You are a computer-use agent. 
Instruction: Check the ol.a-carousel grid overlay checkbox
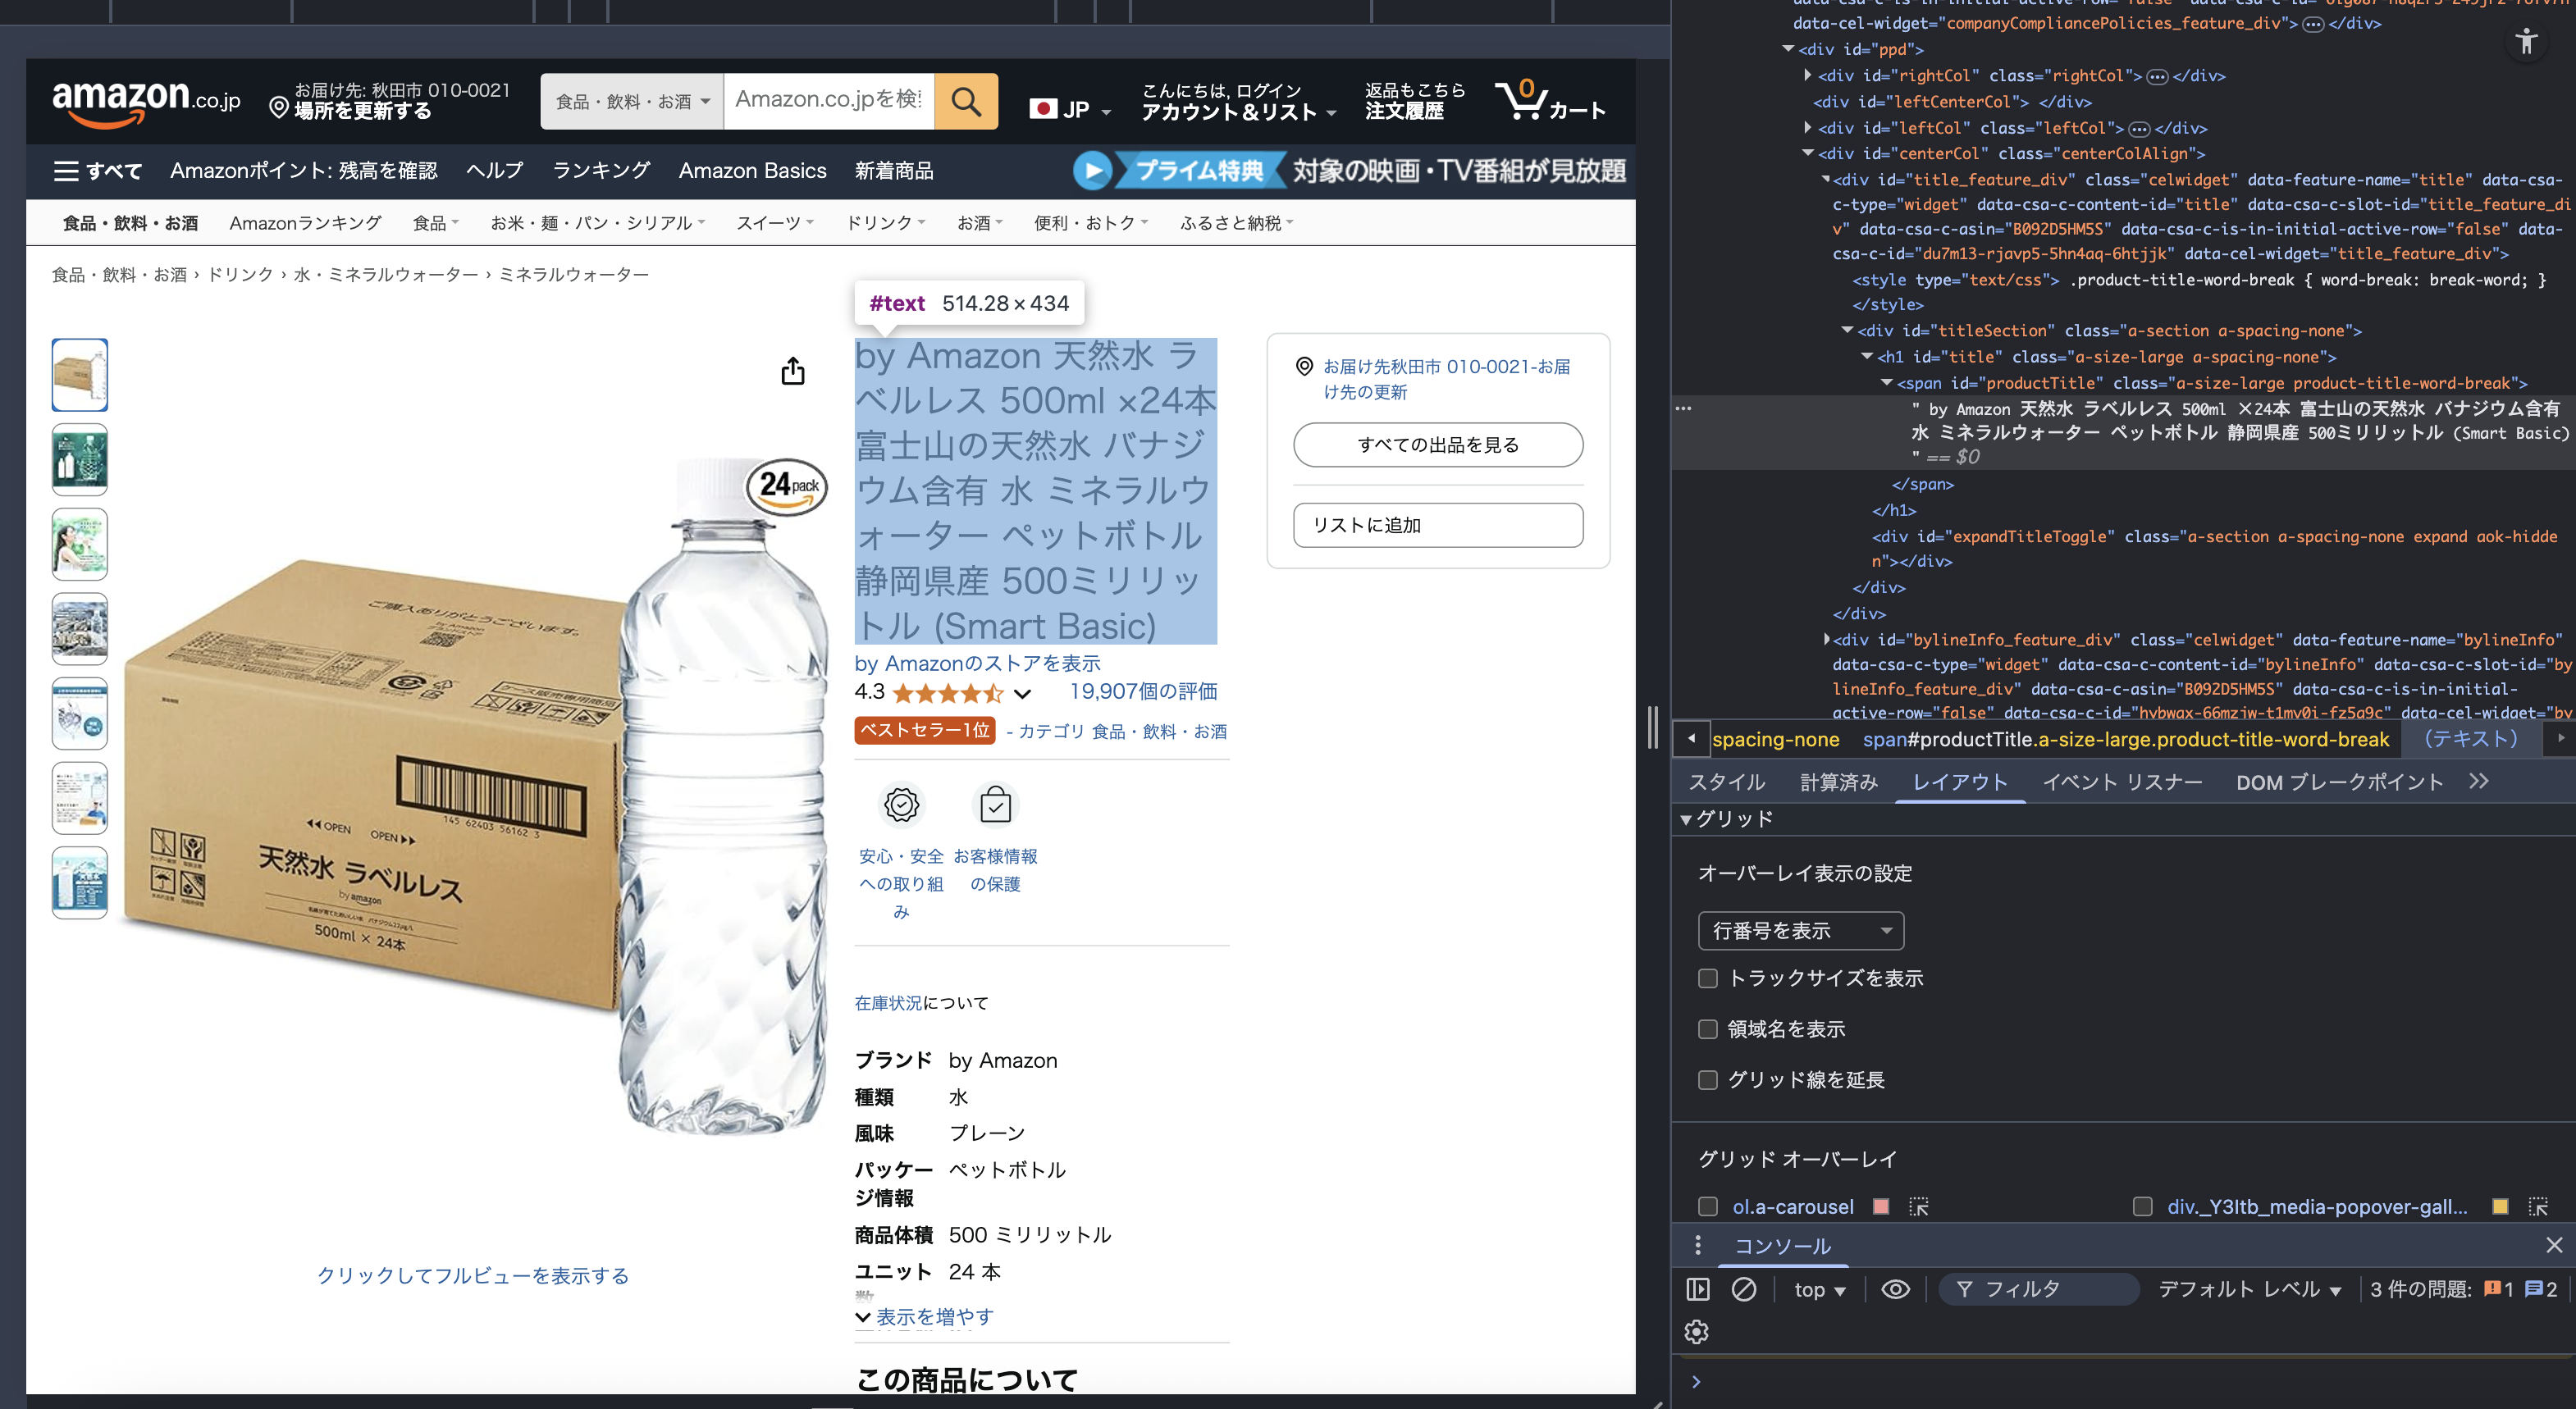(1706, 1207)
